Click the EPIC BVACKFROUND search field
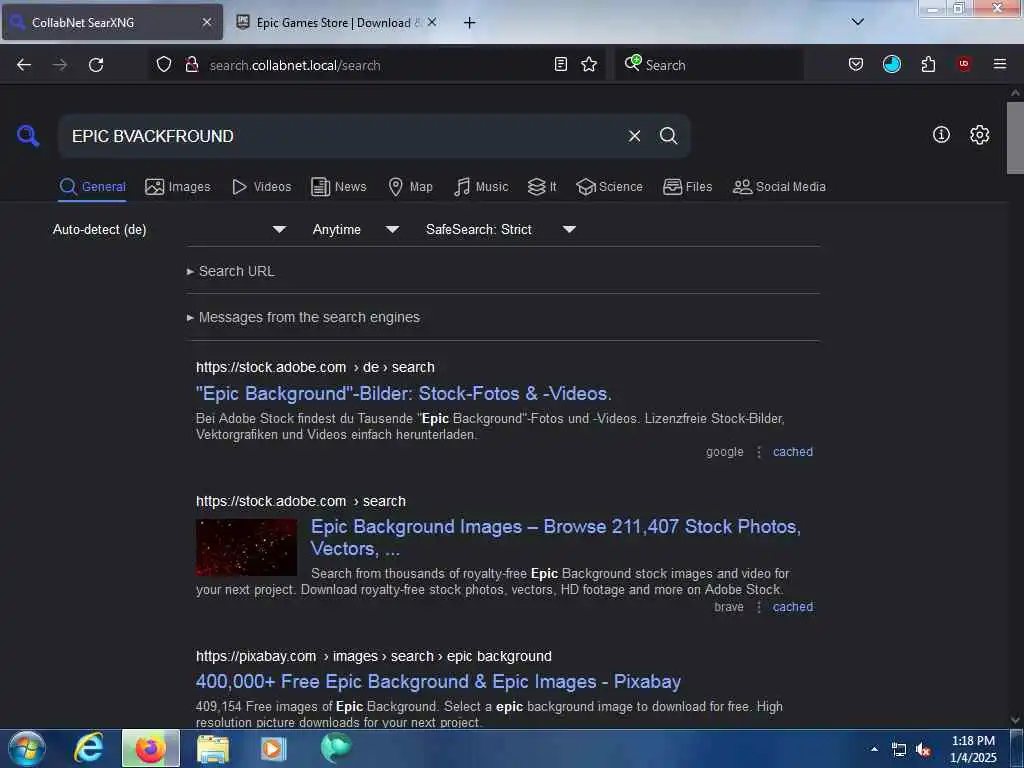 coord(343,136)
